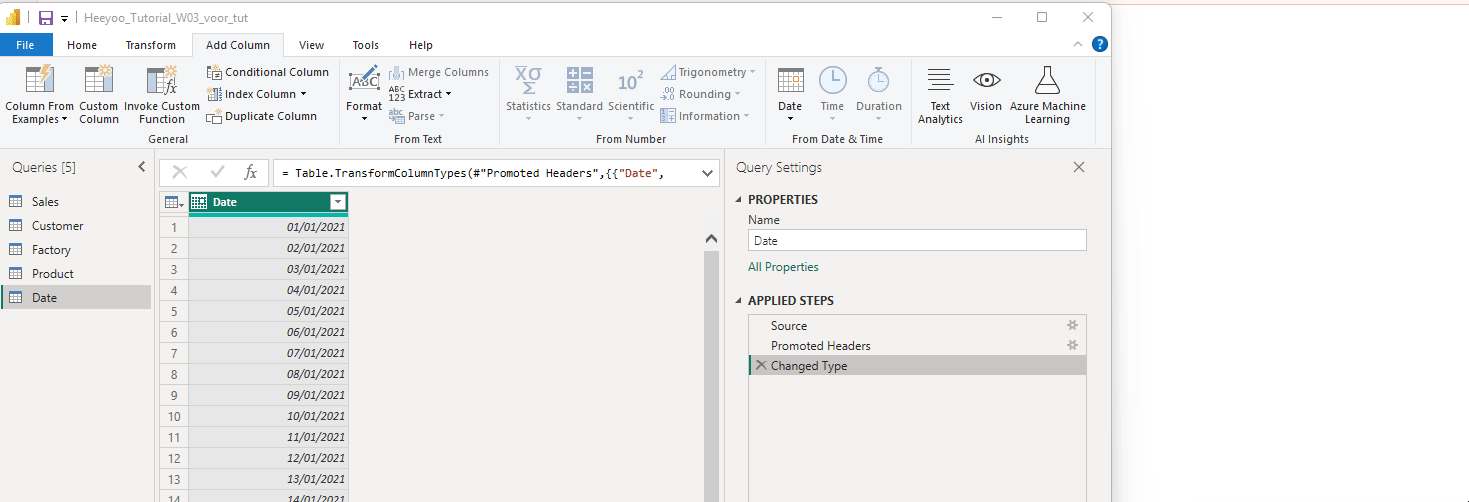The width and height of the screenshot is (1469, 502).
Task: Open Scientific number functions
Action: [631, 95]
